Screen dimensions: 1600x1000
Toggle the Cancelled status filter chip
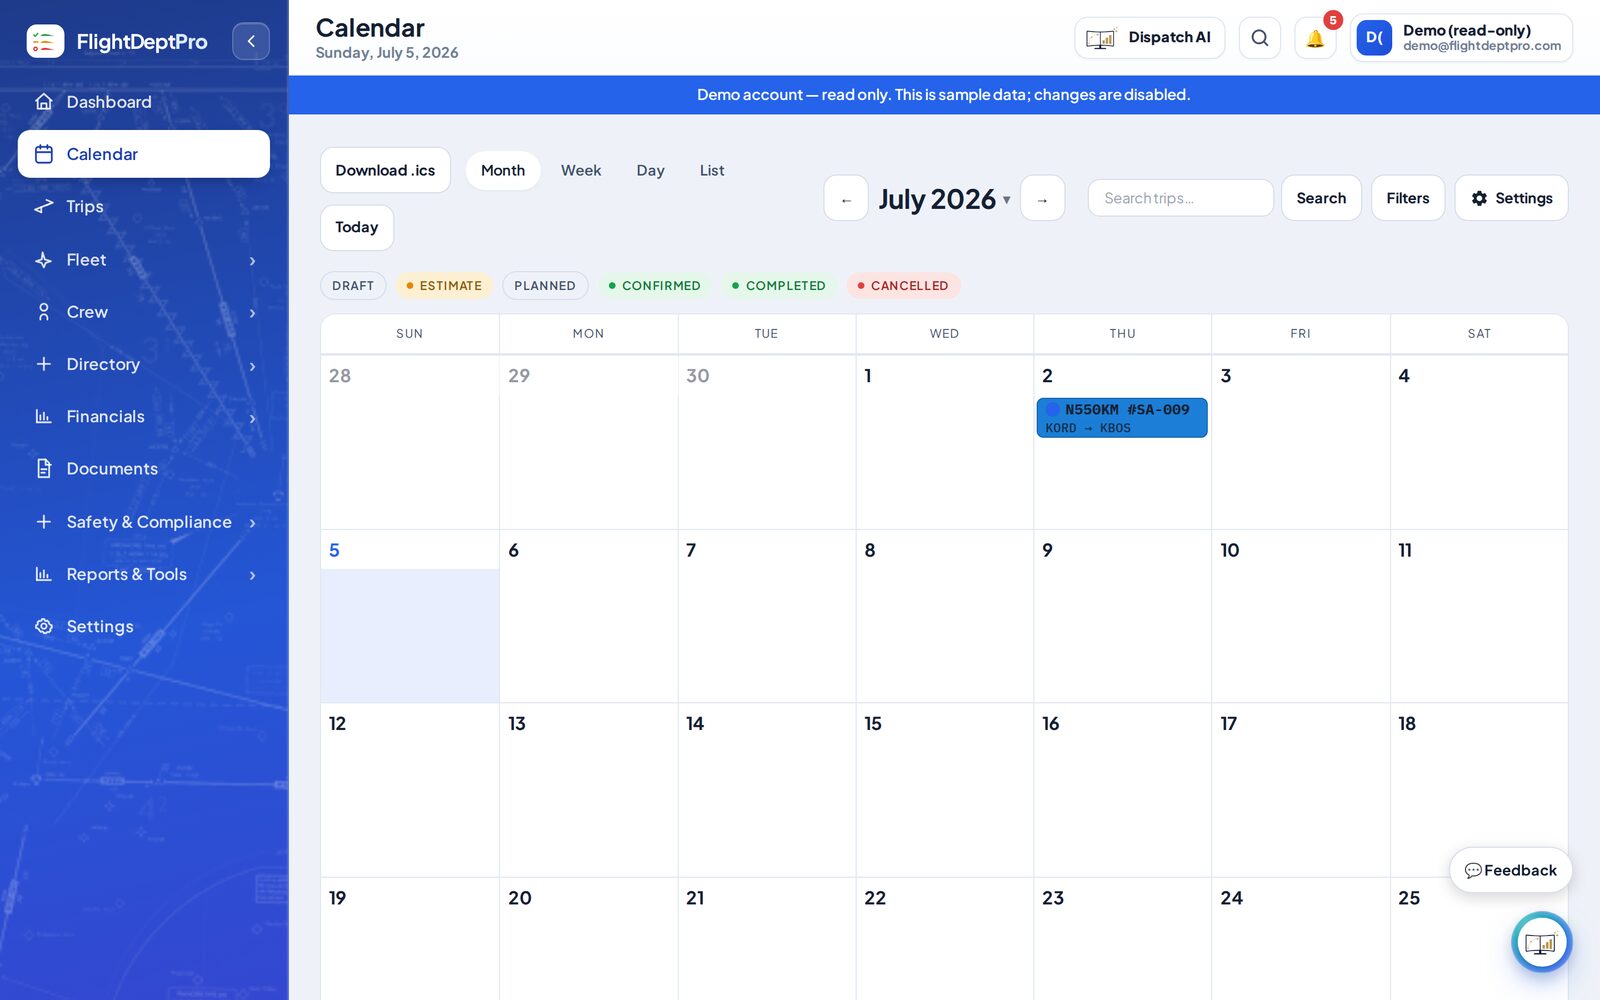point(903,286)
